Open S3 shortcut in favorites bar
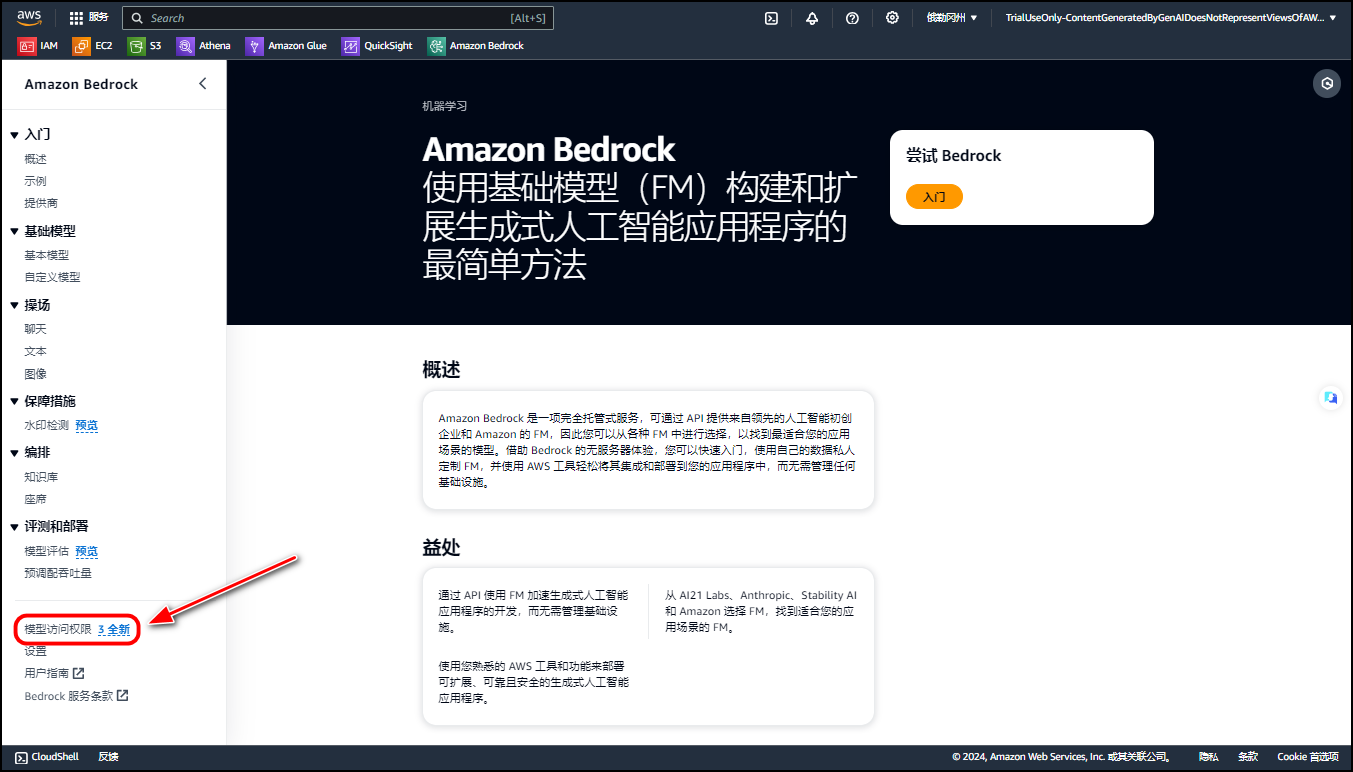 145,46
